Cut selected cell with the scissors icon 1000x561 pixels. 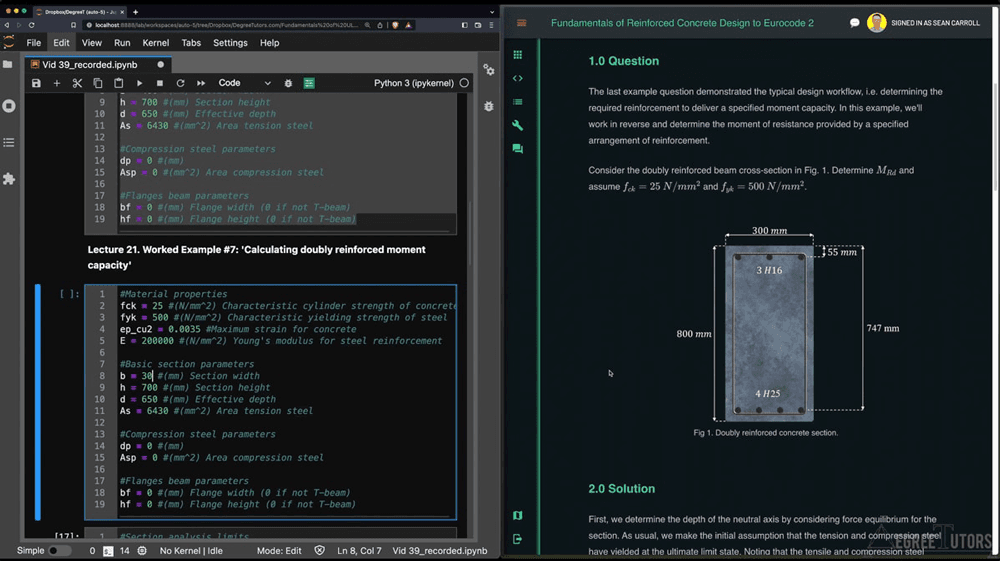tap(77, 83)
